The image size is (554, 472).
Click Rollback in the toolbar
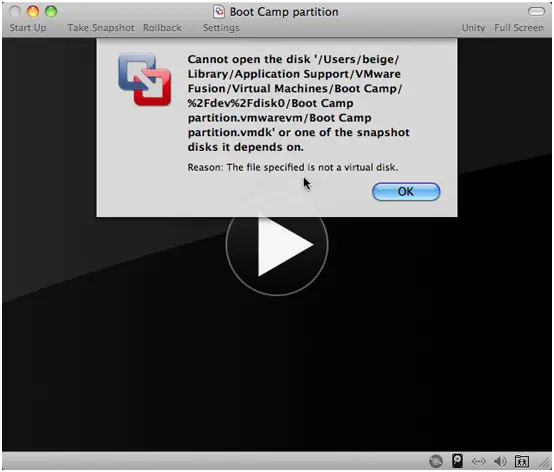[162, 28]
